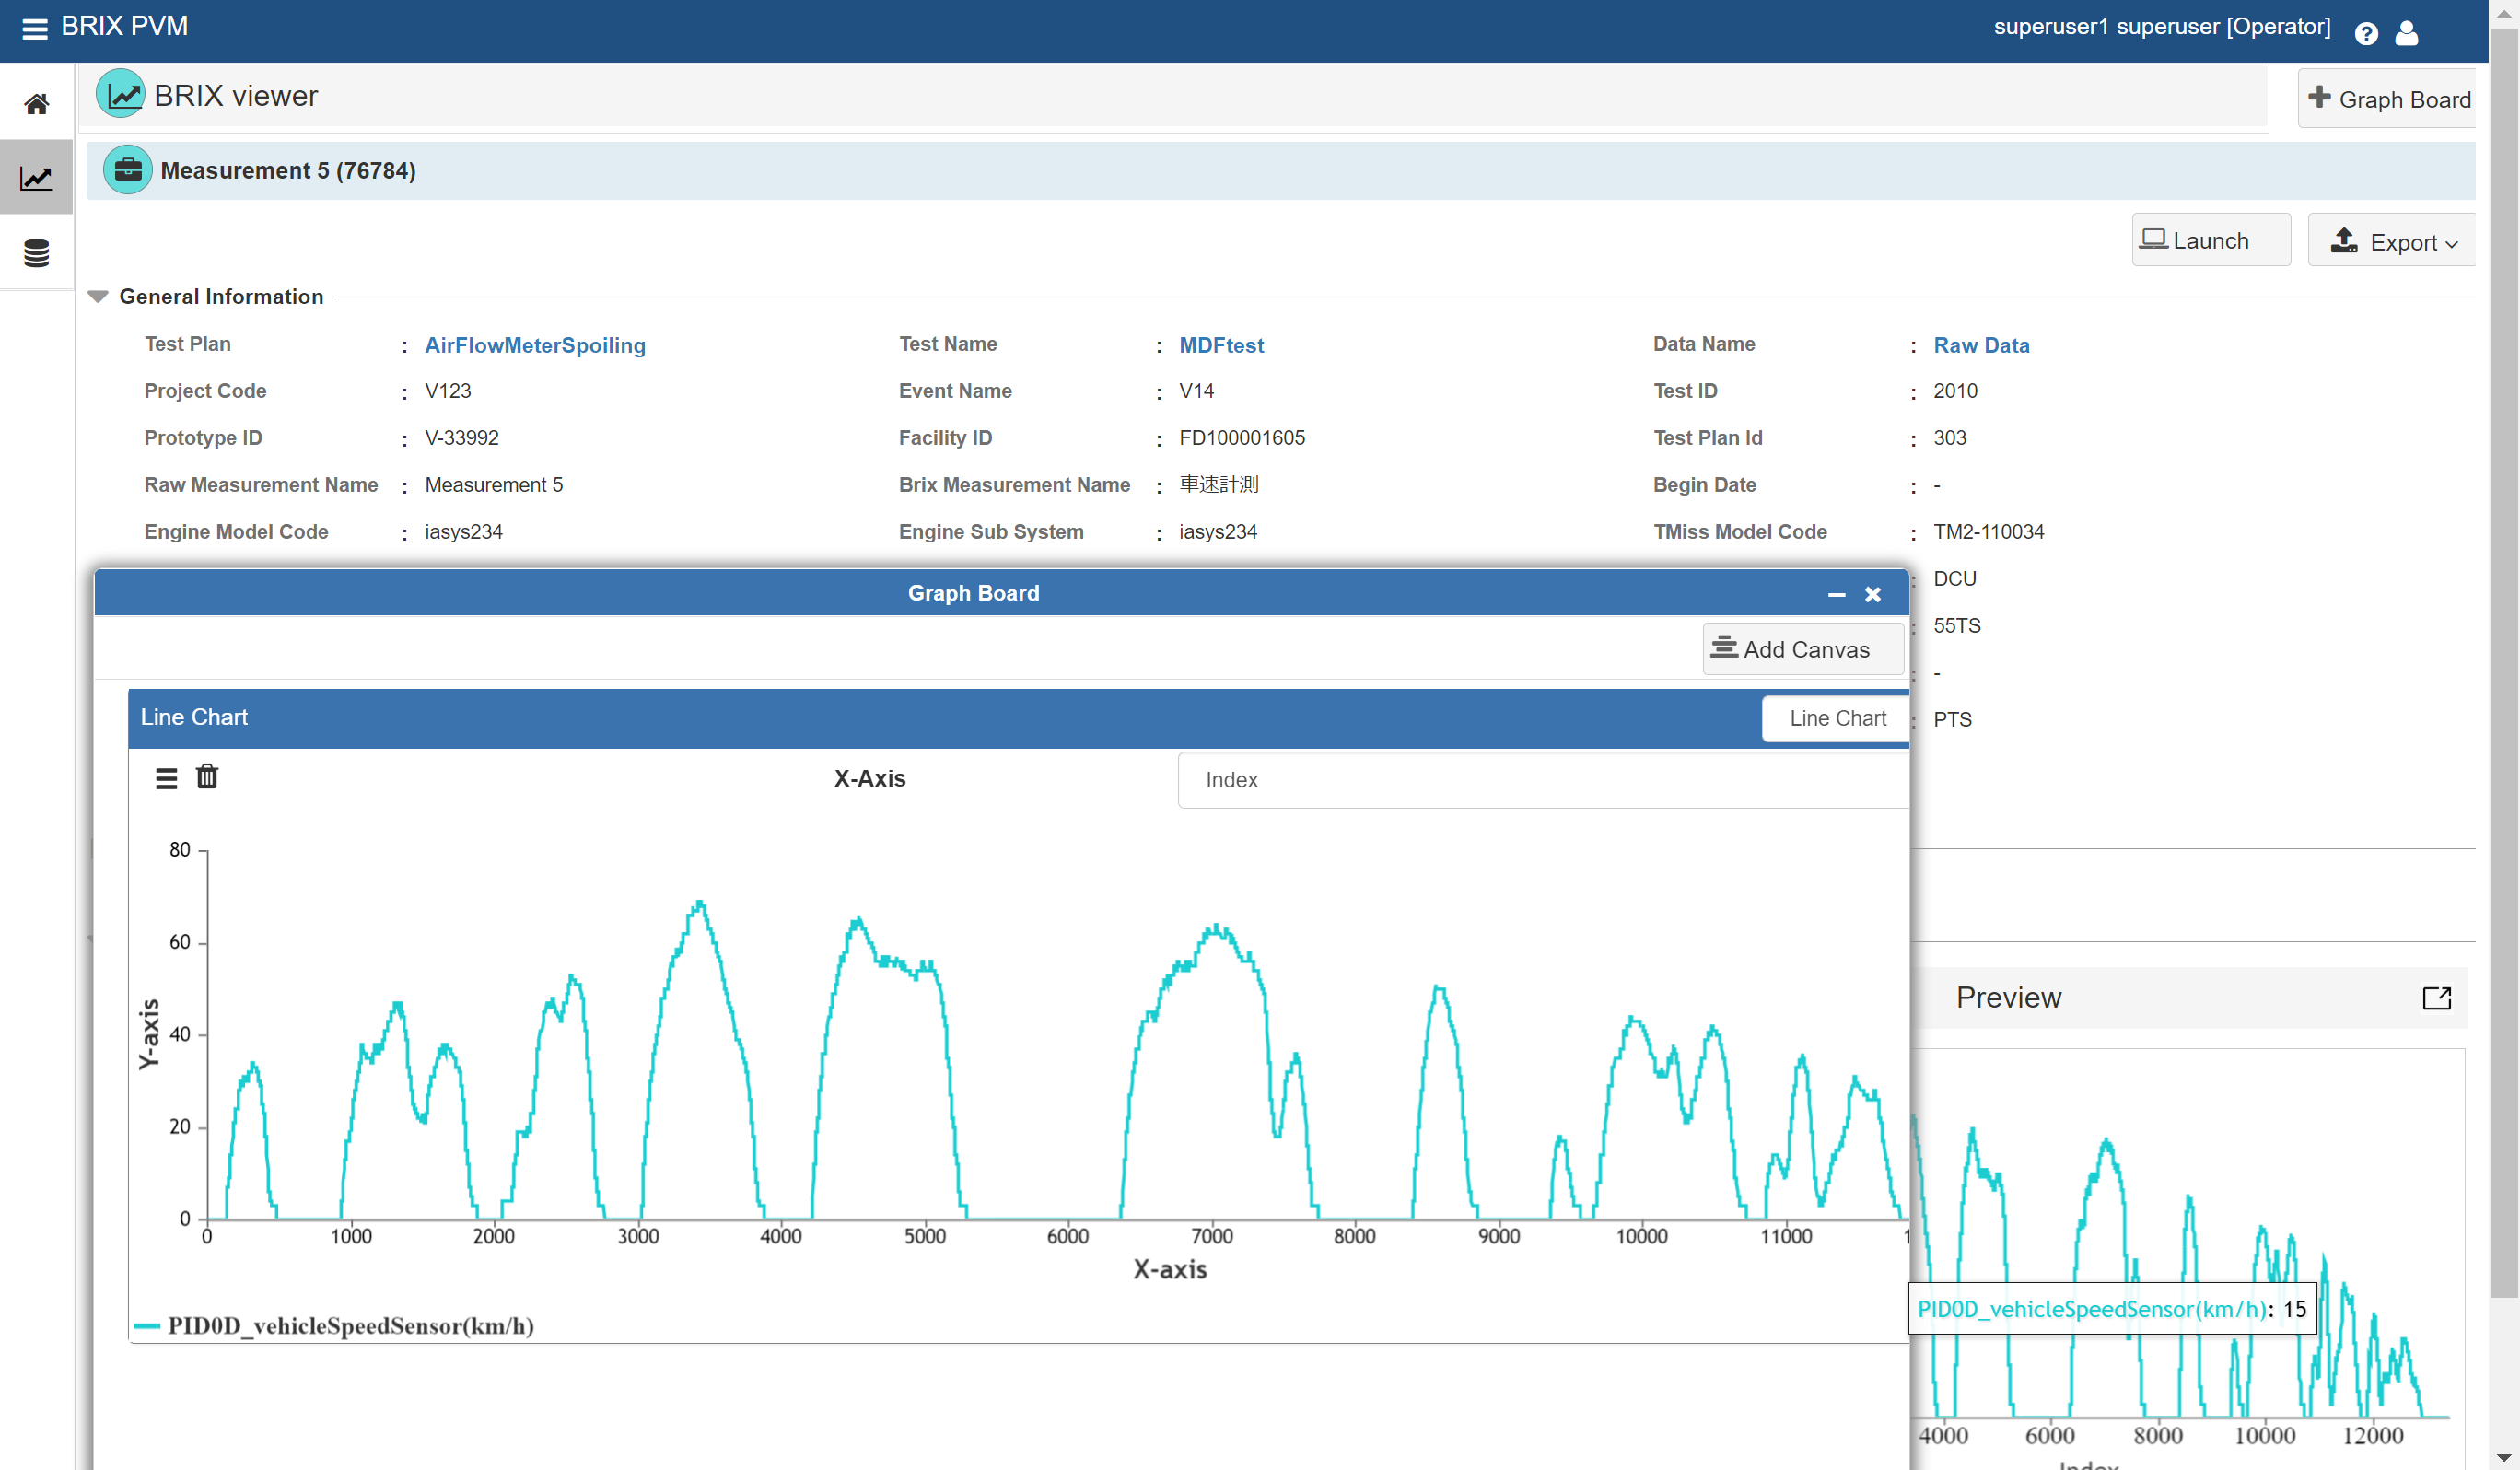Click the Brix Measurement Name value 車速計測
The width and height of the screenshot is (2520, 1470).
[1218, 485]
